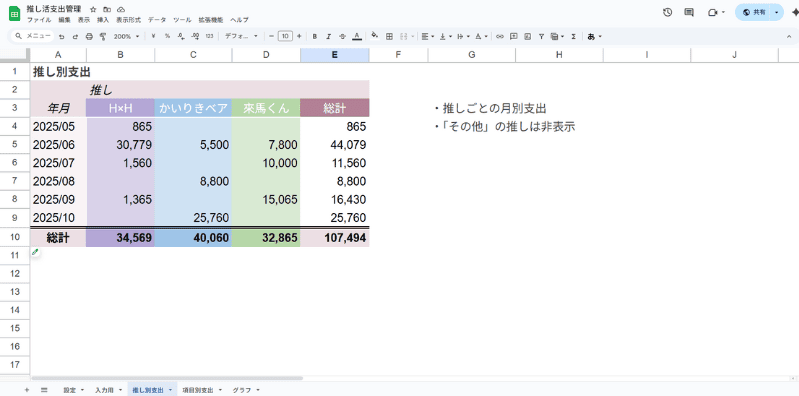
Task: Open the データ menu
Action: [x=157, y=20]
